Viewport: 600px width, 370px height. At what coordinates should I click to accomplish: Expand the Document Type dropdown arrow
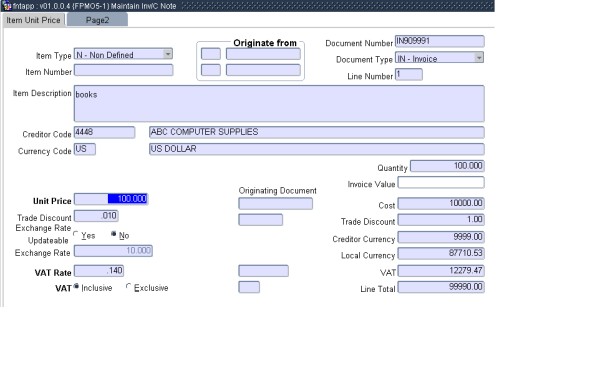479,58
